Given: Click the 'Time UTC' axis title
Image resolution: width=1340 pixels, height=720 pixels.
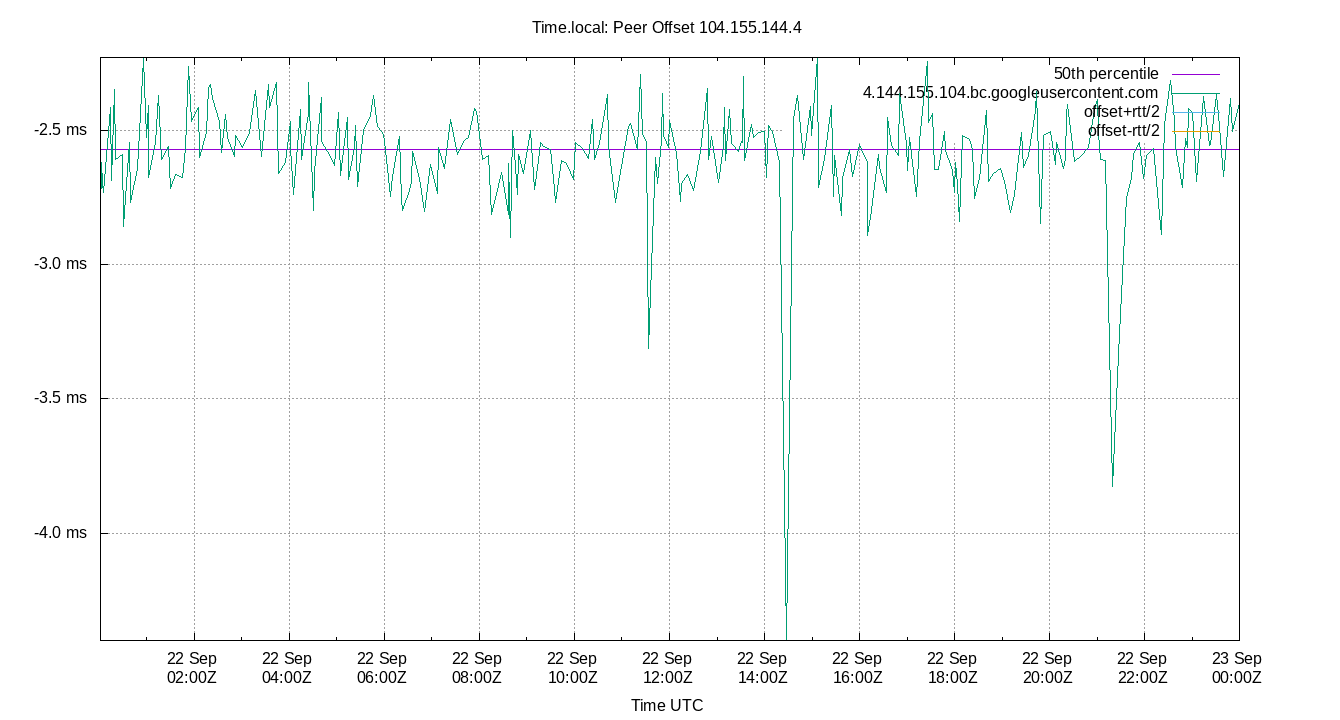Looking at the screenshot, I should 667,706.
